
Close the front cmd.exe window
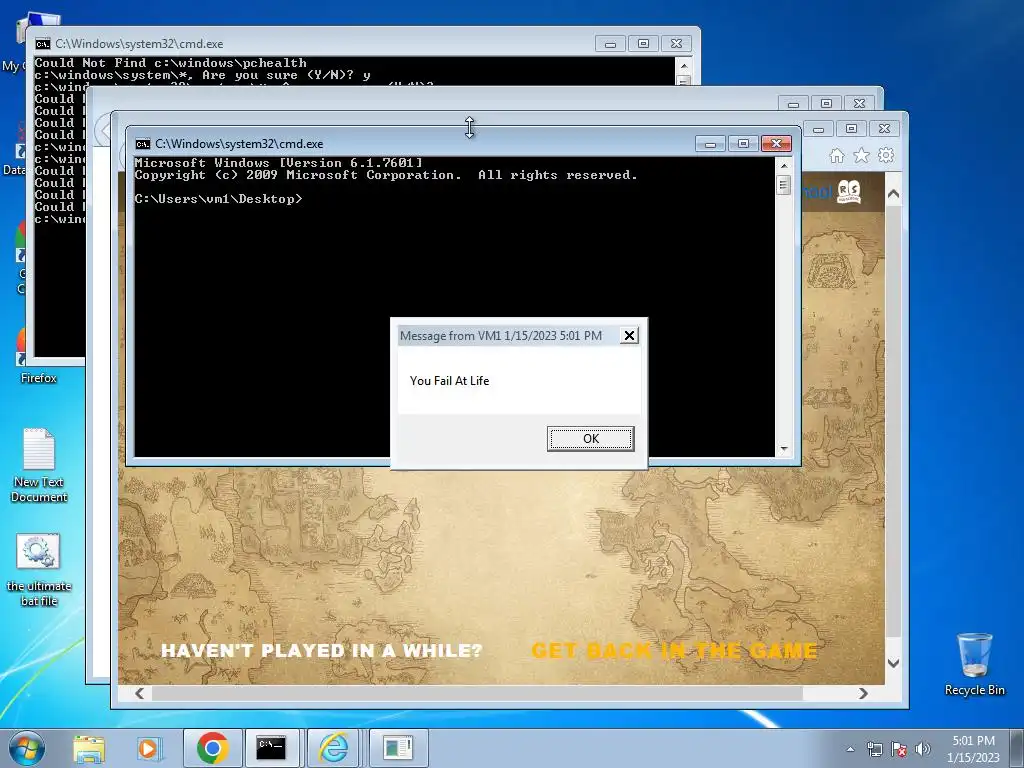pos(776,144)
